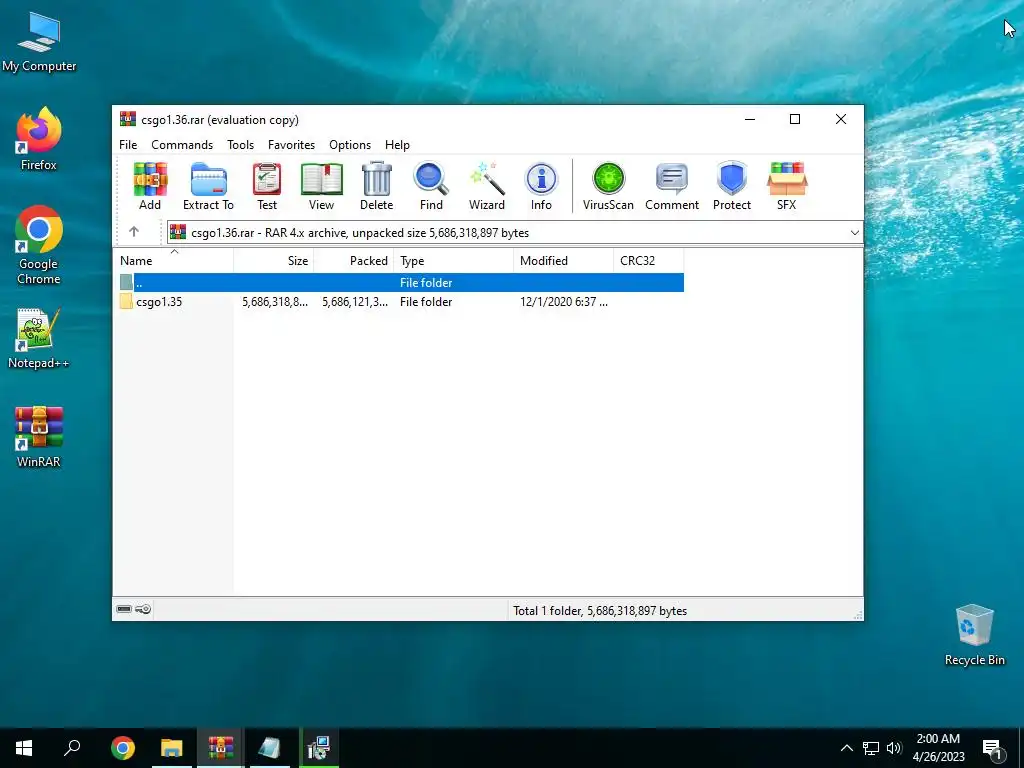Open Firefox desktop shortcut

[39, 139]
